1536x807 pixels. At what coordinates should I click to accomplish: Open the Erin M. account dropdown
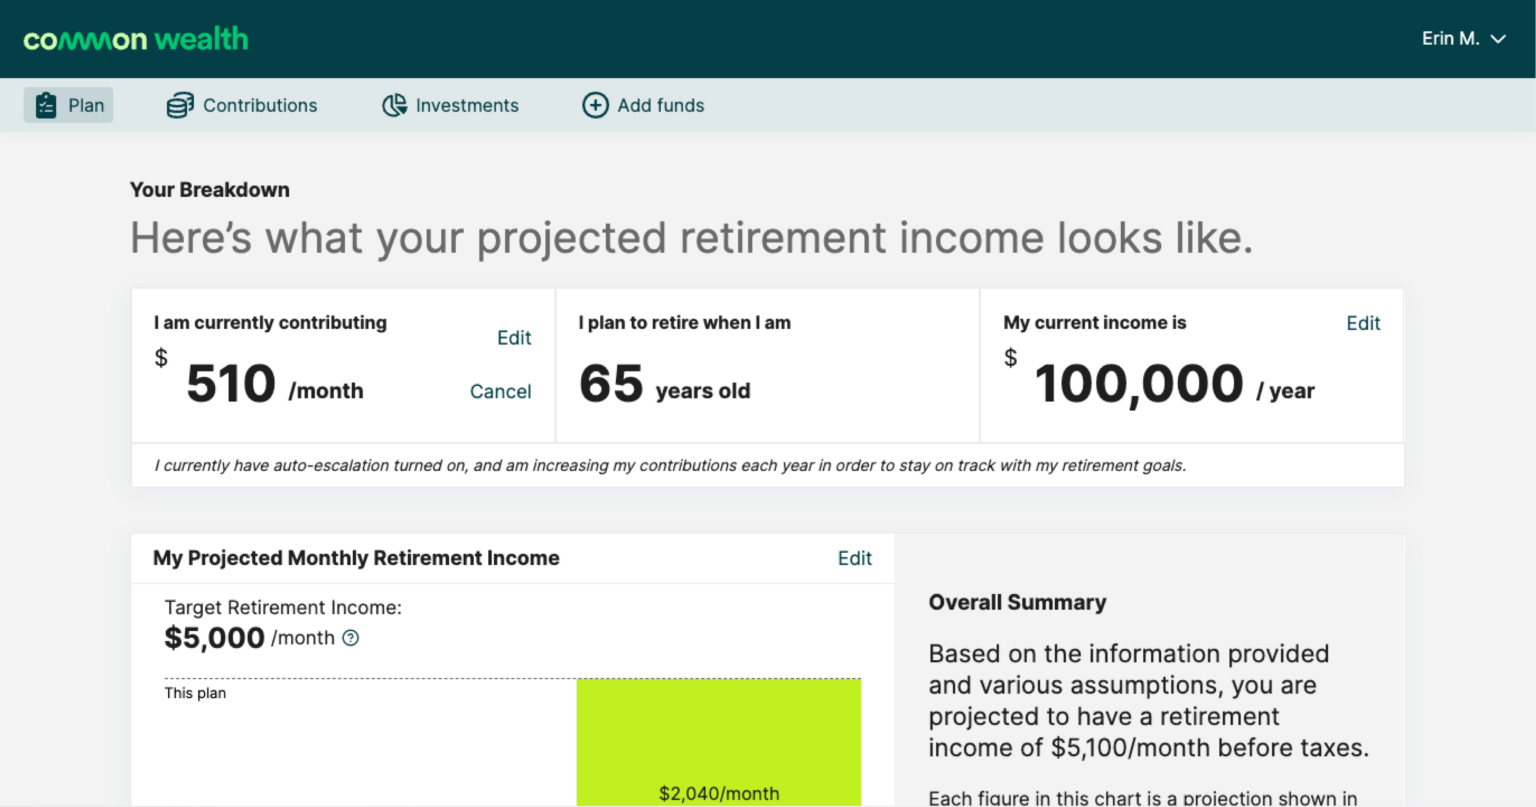[1450, 38]
